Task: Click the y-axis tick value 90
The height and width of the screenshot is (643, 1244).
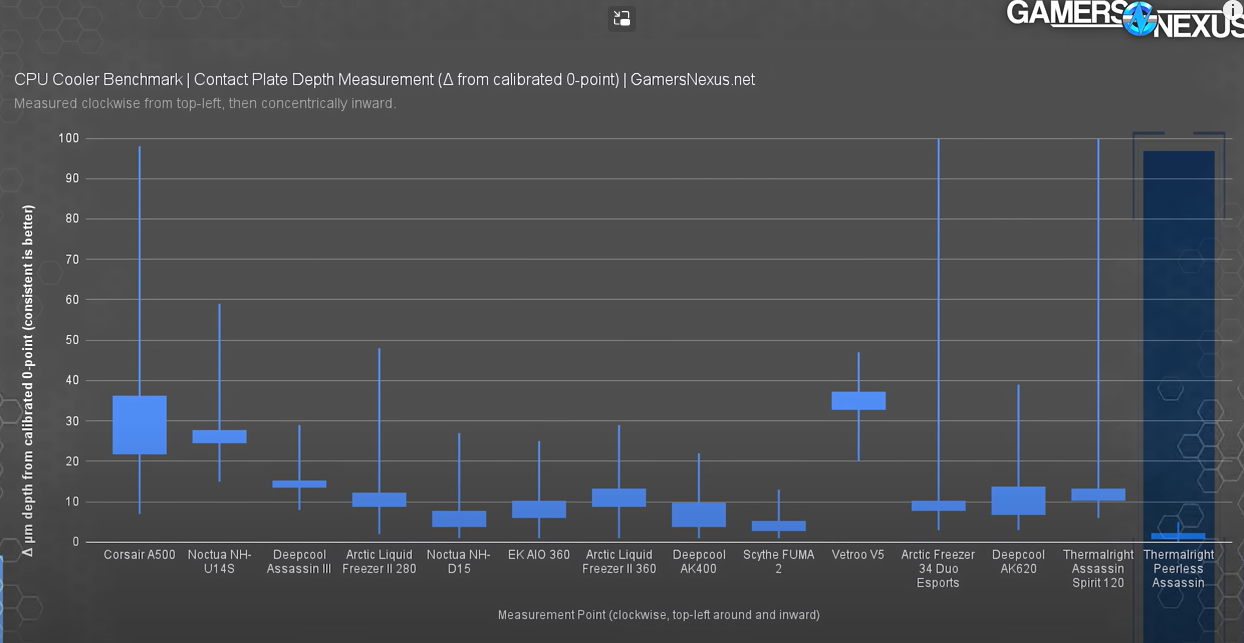Action: pyautogui.click(x=72, y=178)
